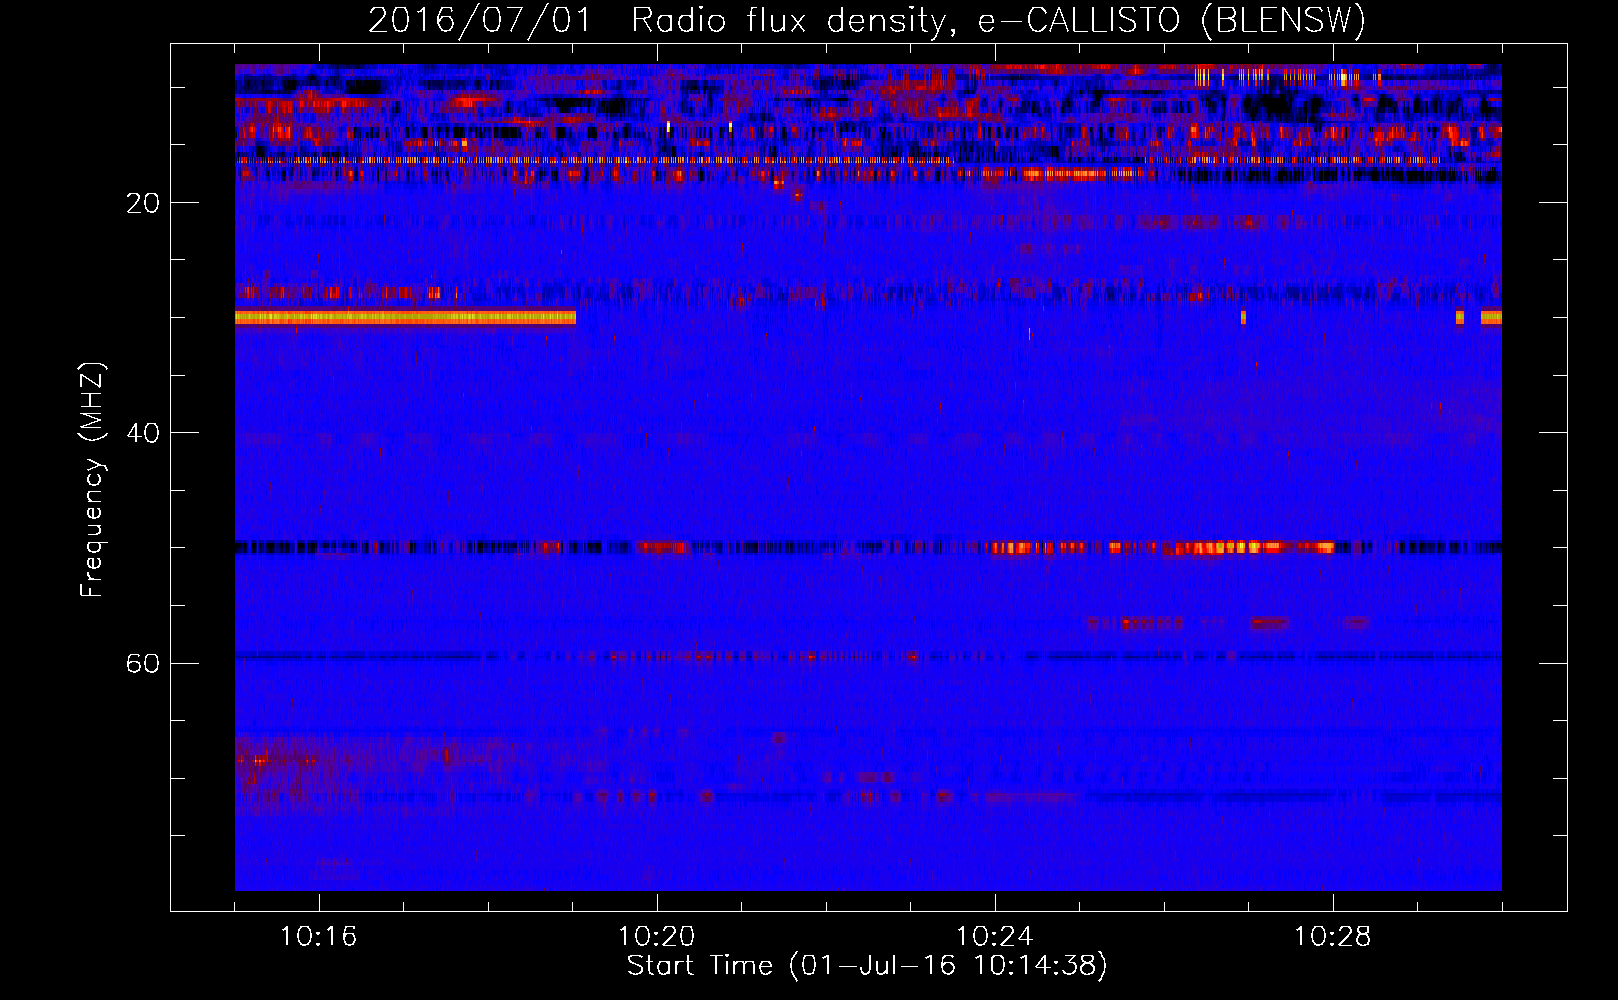Viewport: 1618px width, 1000px height.
Task: Click the long yellow emission band near 30 MHz
Action: [x=405, y=317]
